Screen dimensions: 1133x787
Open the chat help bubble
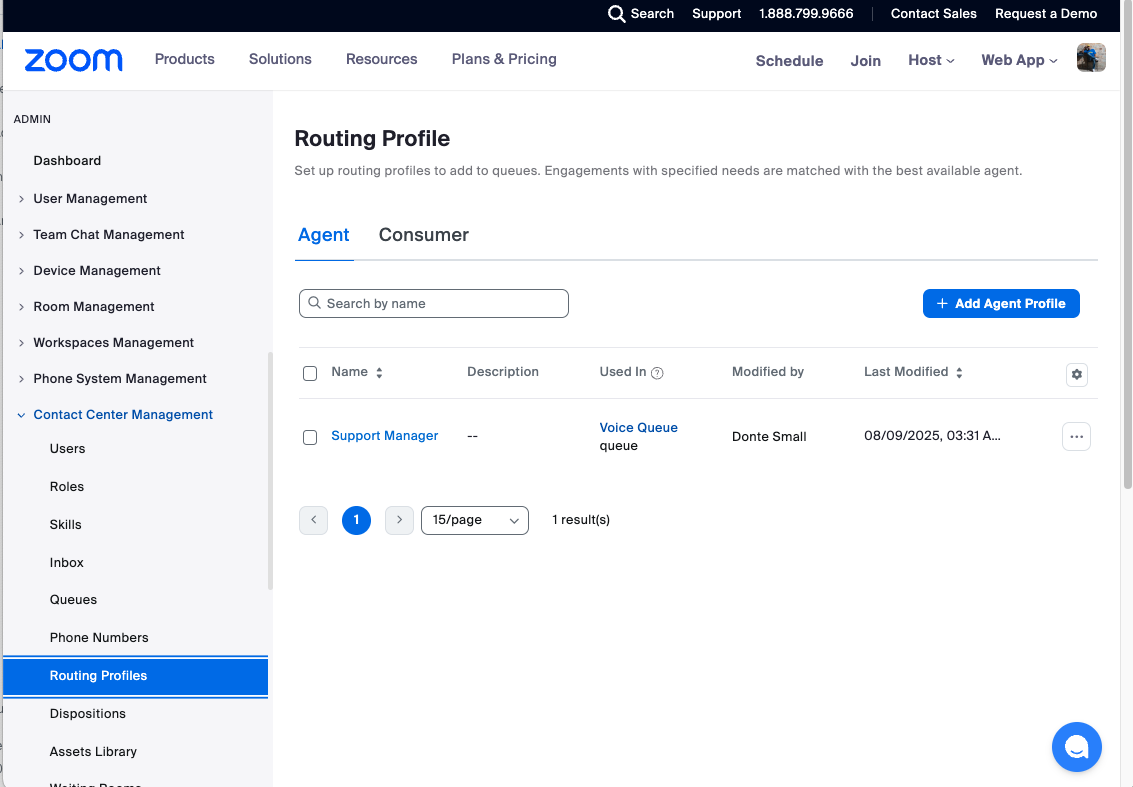1076,747
